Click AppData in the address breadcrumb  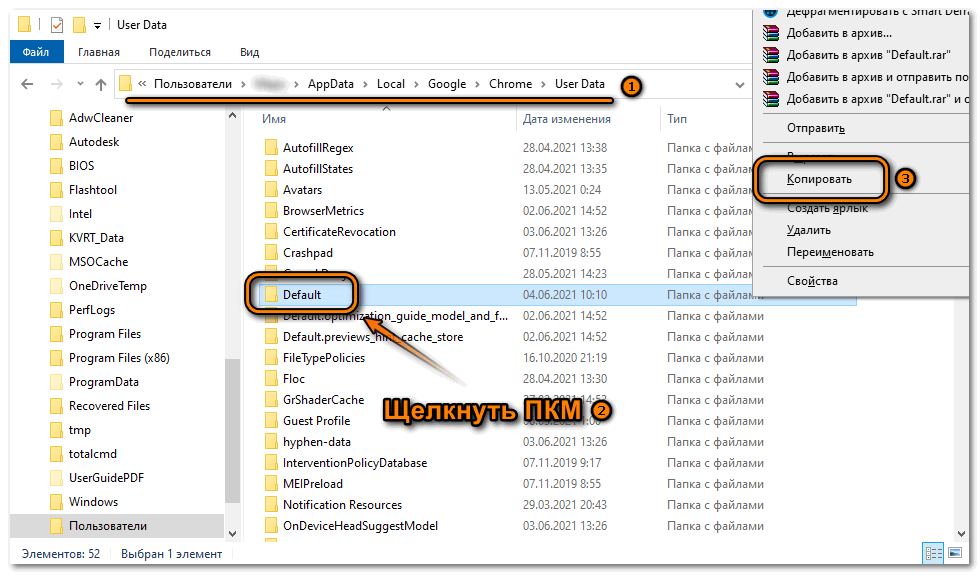331,84
